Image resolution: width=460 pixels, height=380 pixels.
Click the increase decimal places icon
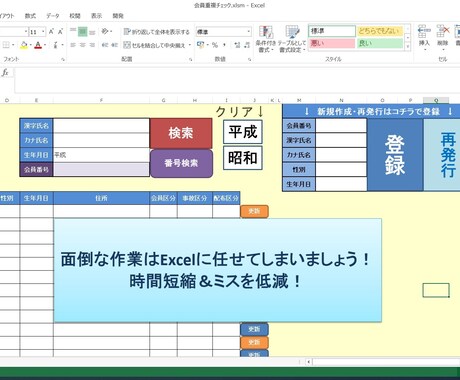[x=237, y=45]
